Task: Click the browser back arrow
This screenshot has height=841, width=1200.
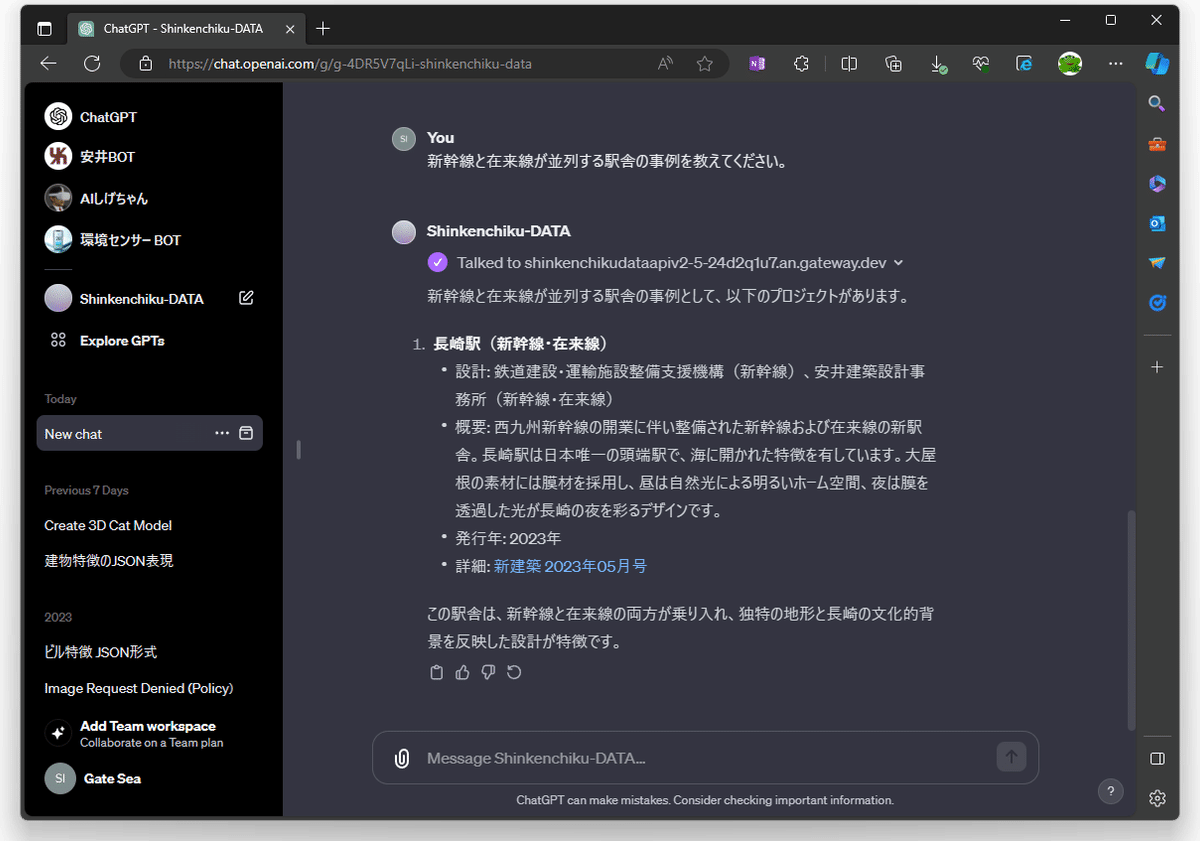Action: [x=48, y=64]
